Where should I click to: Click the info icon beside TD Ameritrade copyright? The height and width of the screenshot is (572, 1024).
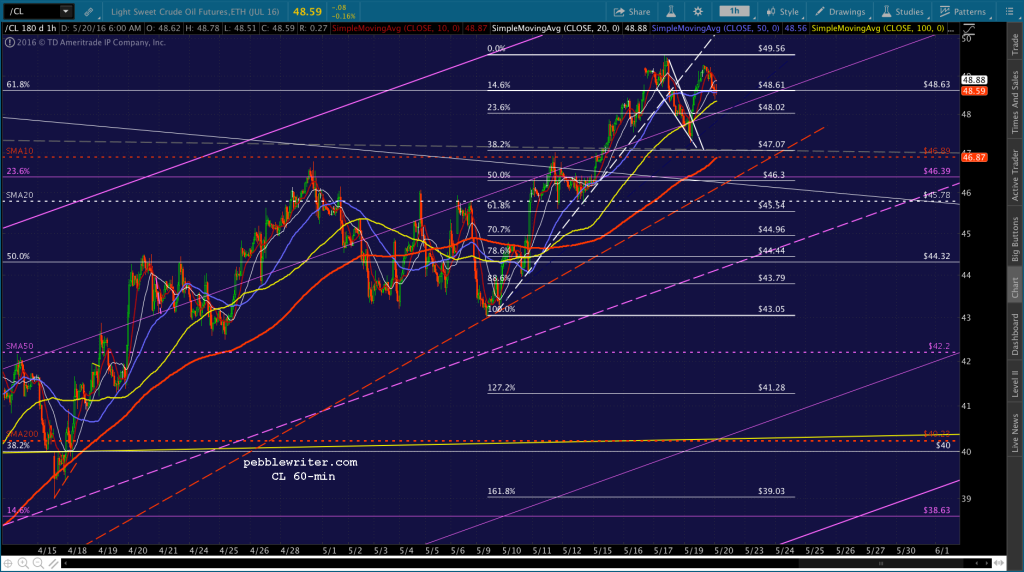9,42
